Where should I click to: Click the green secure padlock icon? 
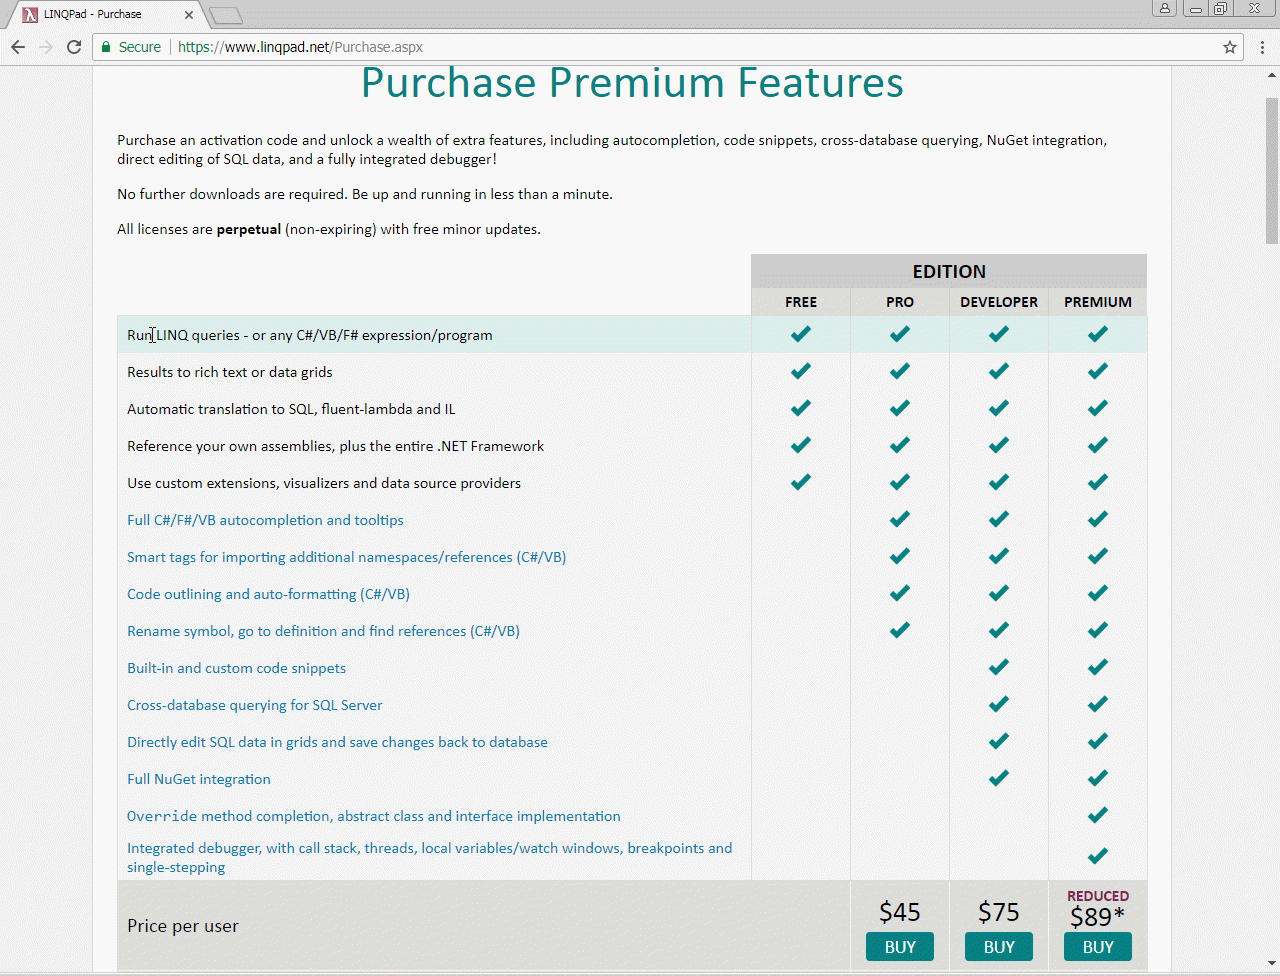(x=106, y=47)
